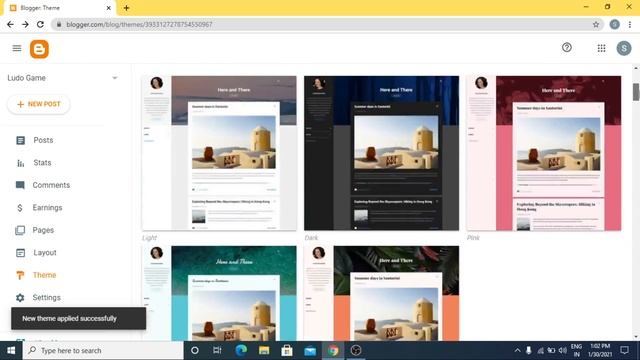Click the scrollbar down arrow
Screen dimensions: 640x360
(636, 337)
